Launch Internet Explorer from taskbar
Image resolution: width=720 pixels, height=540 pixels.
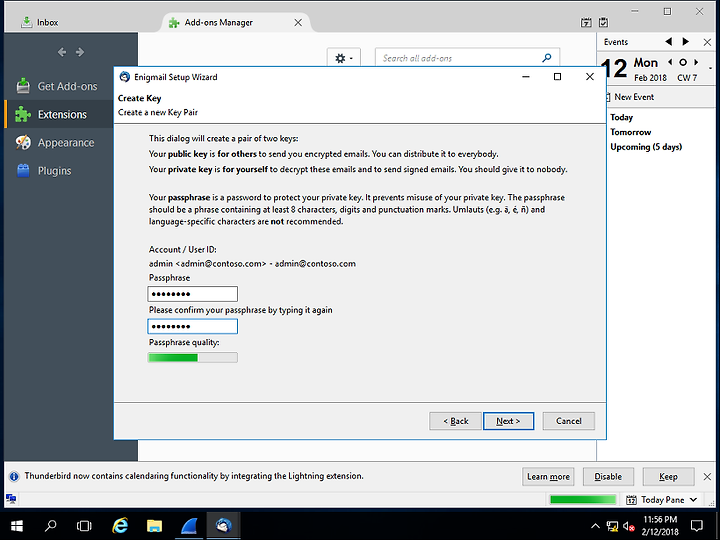[120, 526]
